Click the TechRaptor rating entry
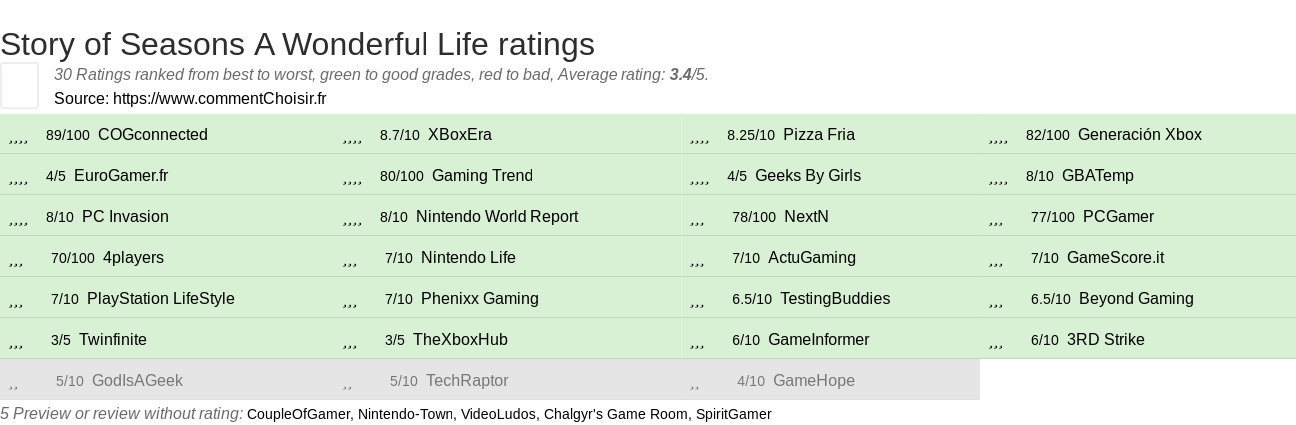 pyautogui.click(x=466, y=381)
